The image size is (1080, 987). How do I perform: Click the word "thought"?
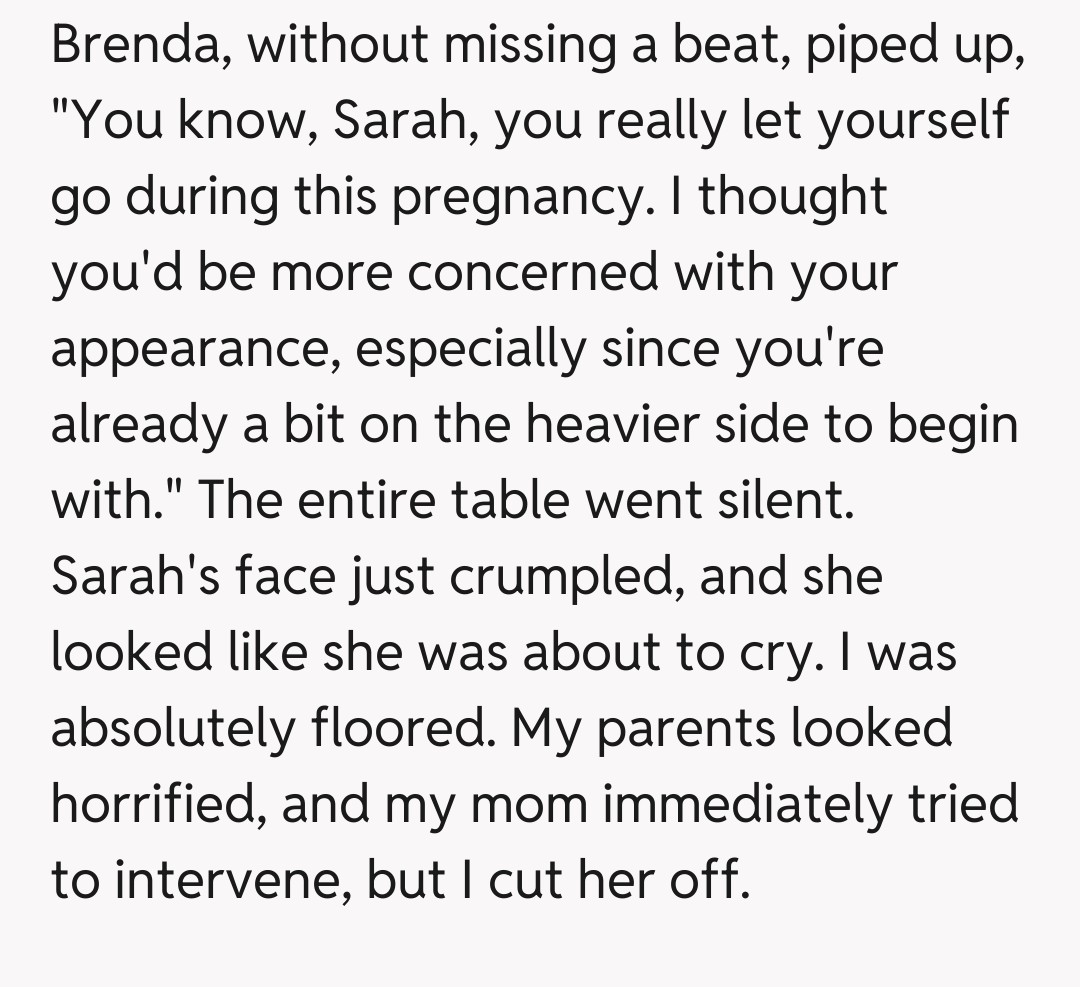[792, 196]
